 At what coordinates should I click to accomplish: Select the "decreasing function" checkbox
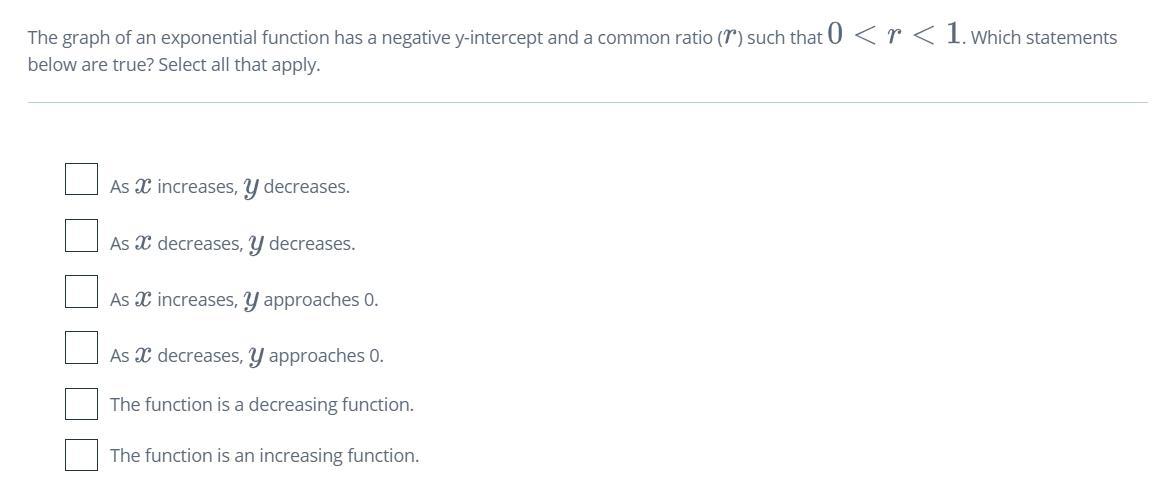point(81,404)
